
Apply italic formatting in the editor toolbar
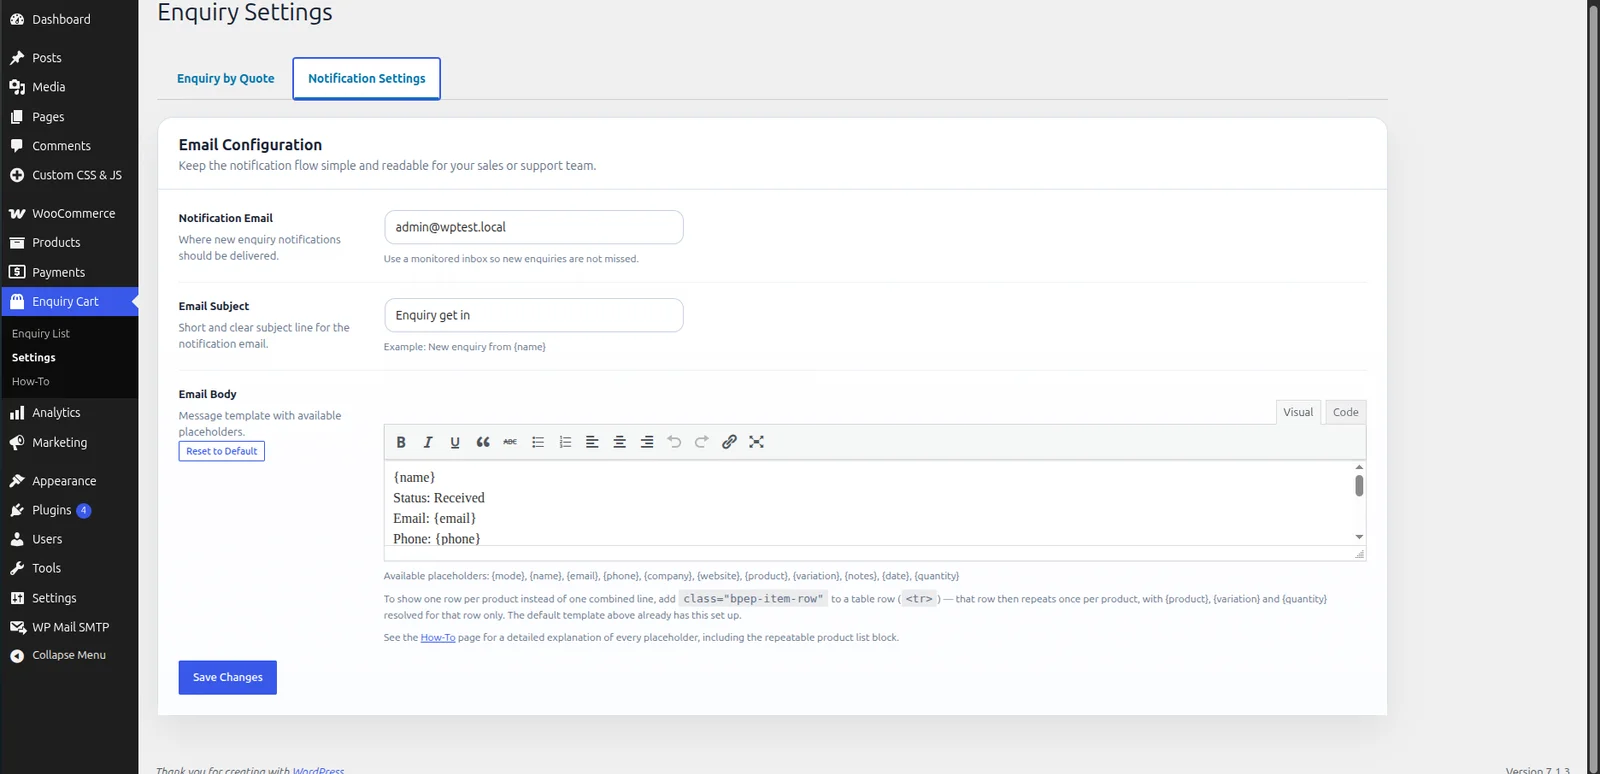(428, 442)
